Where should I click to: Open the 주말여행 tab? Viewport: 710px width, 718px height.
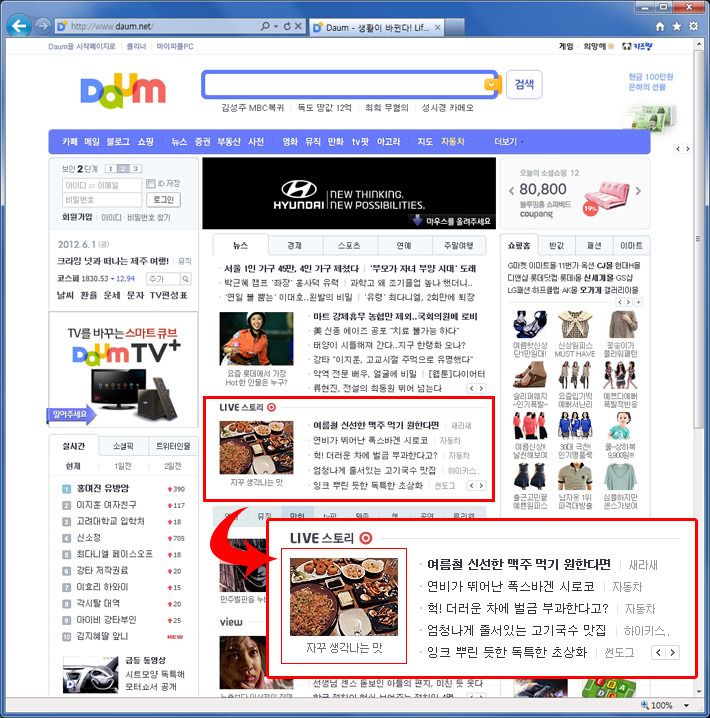coord(458,245)
